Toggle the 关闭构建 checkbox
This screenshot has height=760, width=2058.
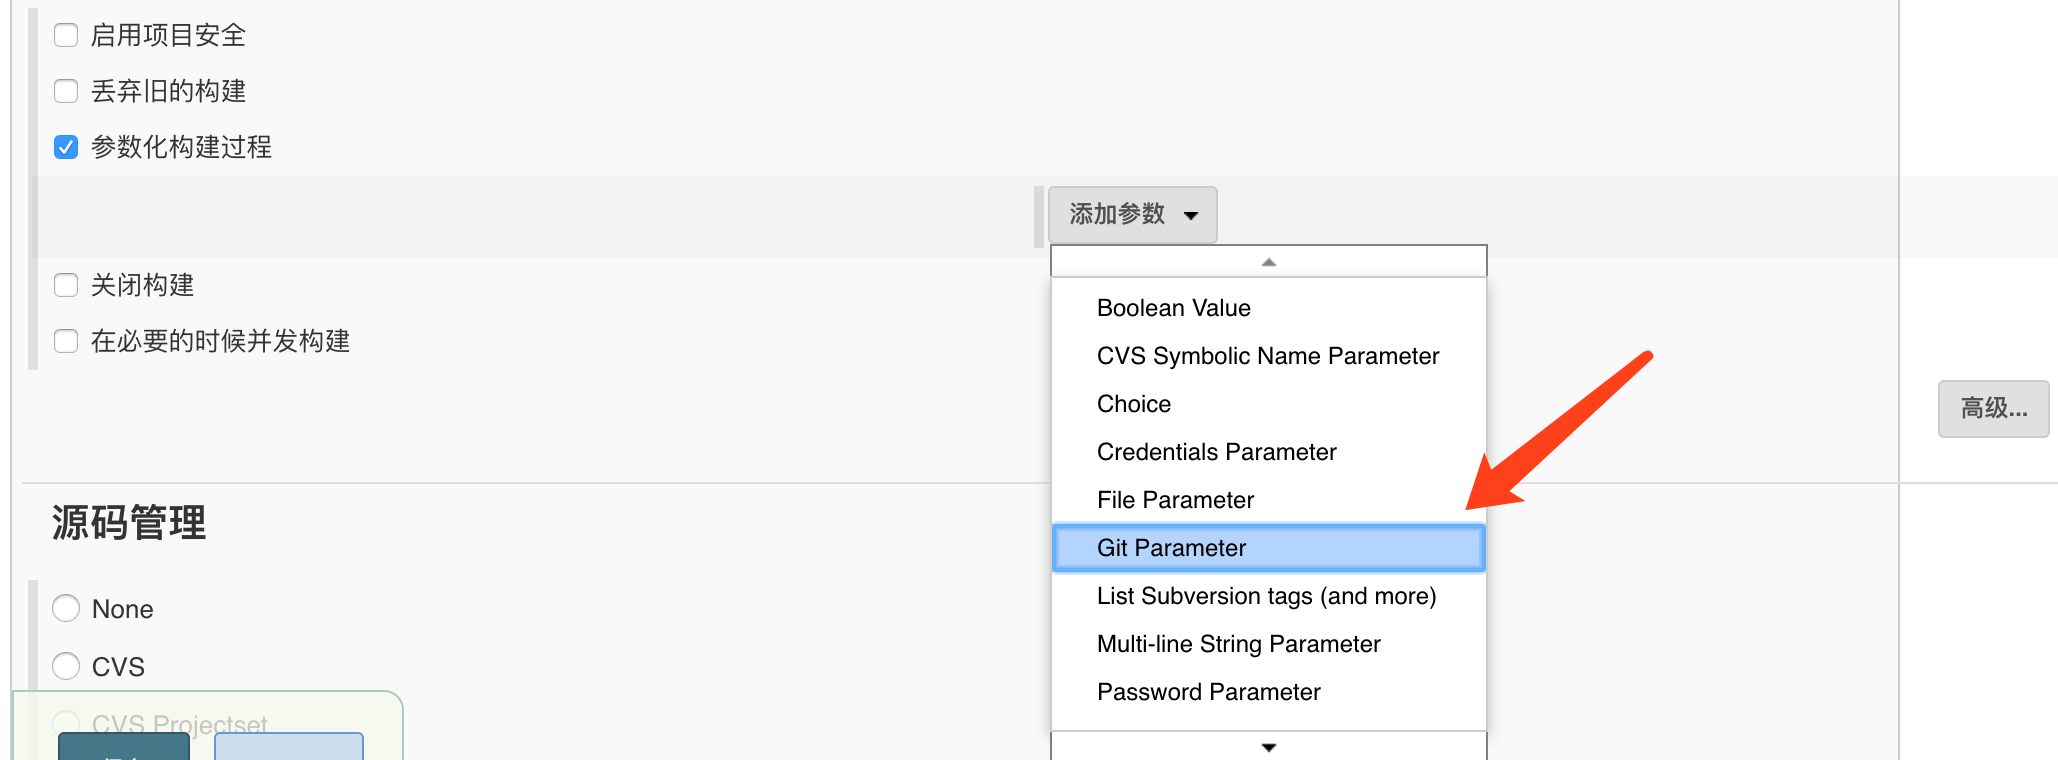click(66, 285)
